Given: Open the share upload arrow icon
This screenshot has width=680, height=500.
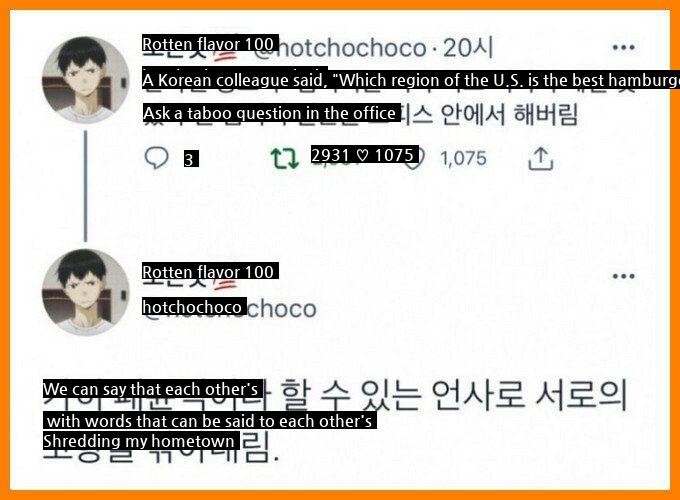Looking at the screenshot, I should [540, 158].
